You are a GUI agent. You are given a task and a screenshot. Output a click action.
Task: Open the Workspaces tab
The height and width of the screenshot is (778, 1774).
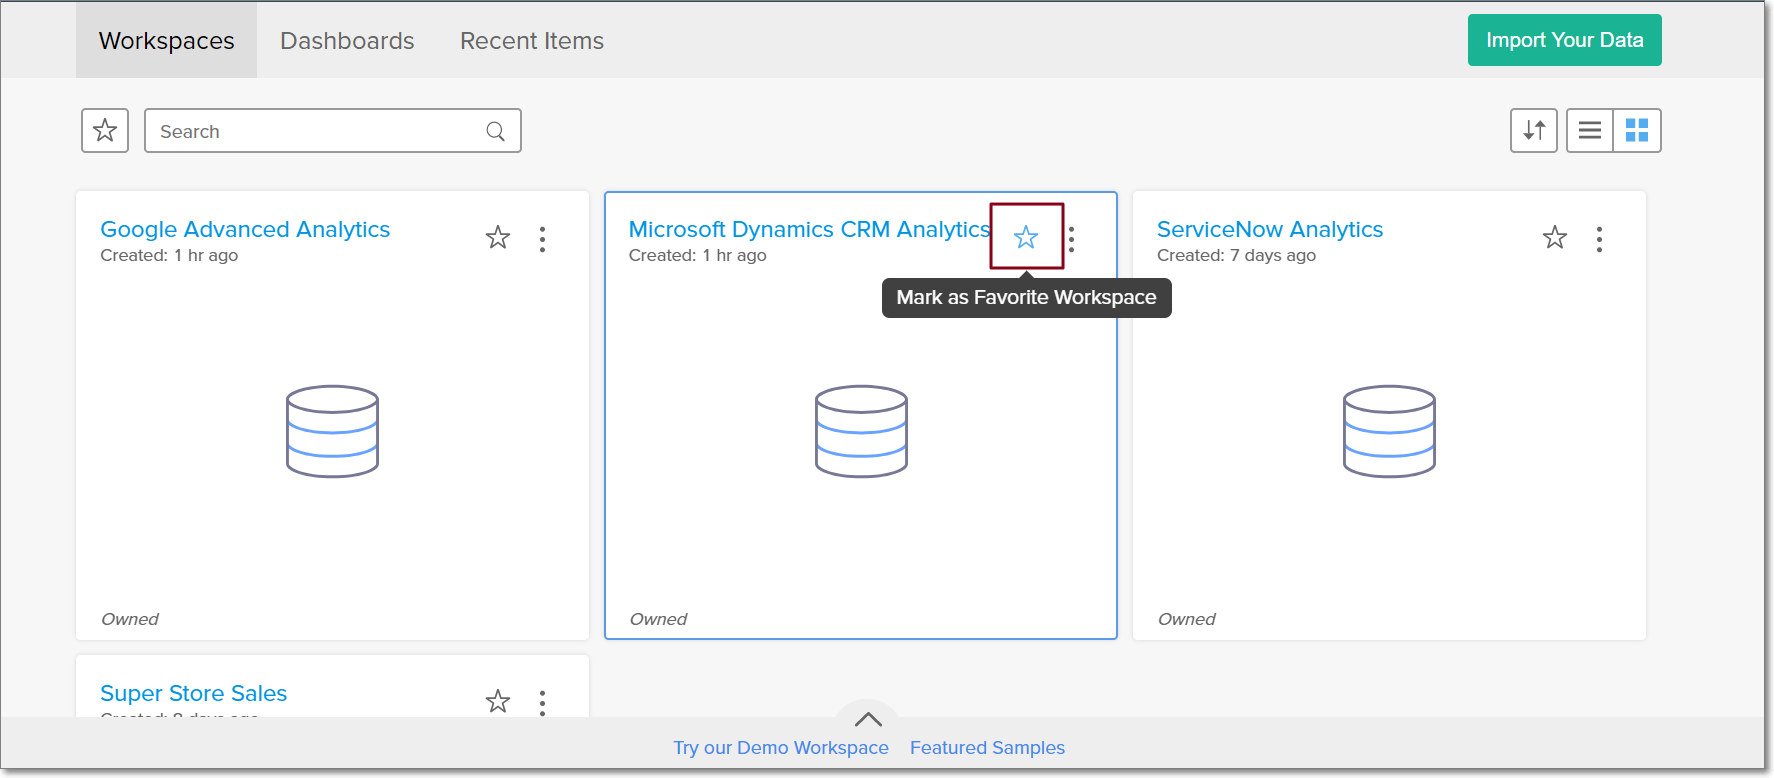(x=166, y=40)
